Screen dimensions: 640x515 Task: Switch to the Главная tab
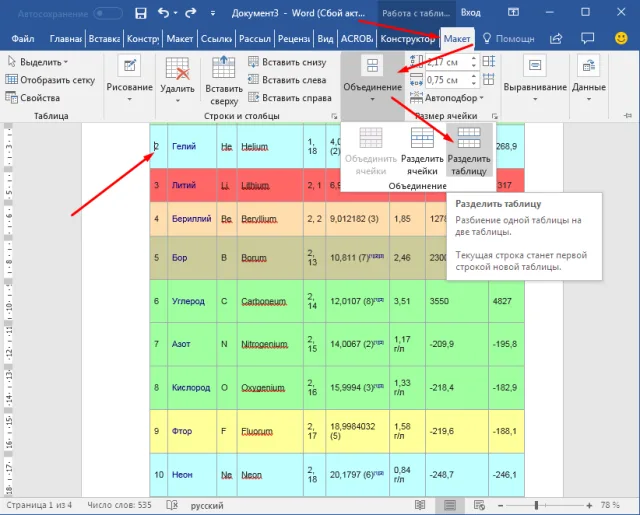[65, 39]
